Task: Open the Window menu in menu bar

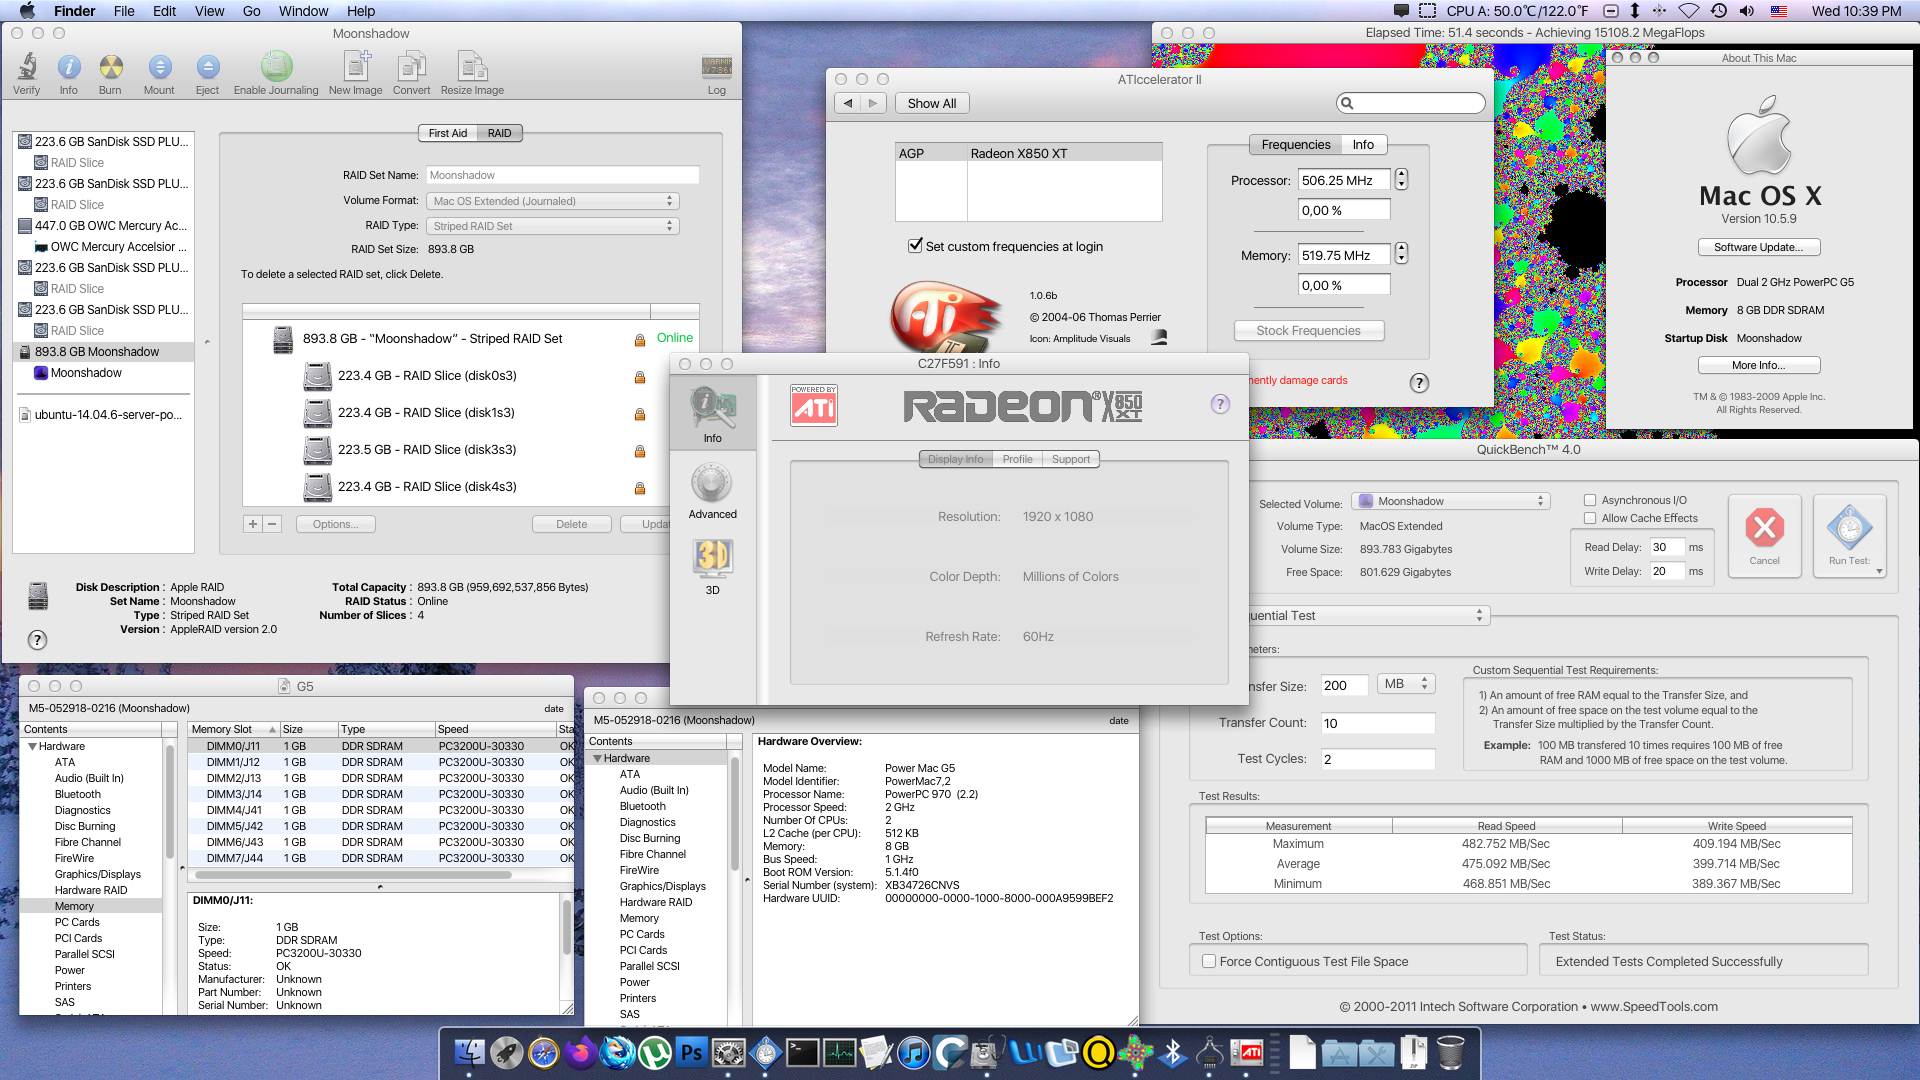Action: tap(303, 11)
